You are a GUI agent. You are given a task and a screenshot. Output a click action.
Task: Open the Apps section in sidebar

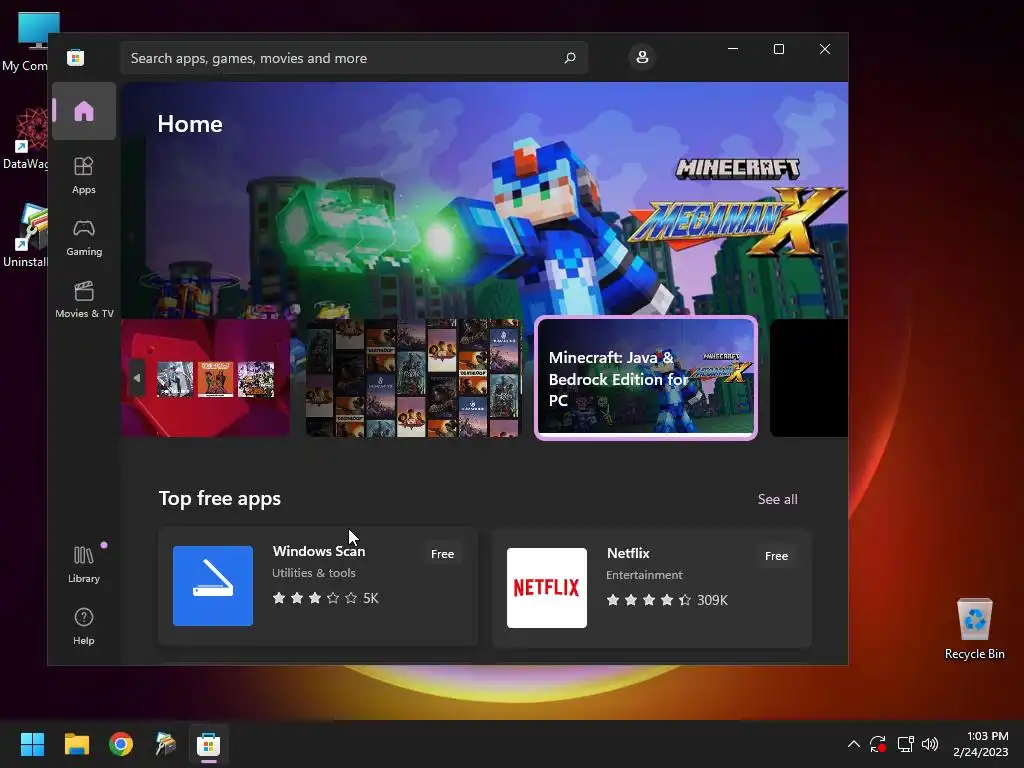click(x=84, y=175)
